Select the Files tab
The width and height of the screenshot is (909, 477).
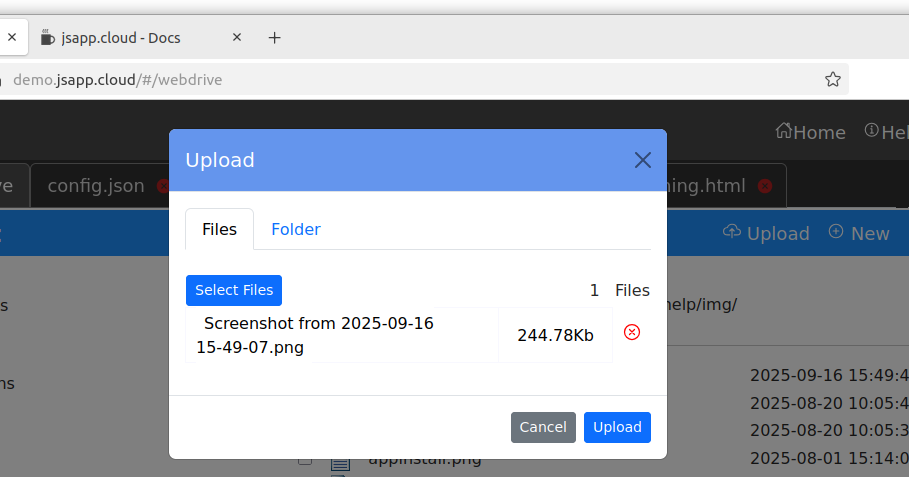(219, 229)
